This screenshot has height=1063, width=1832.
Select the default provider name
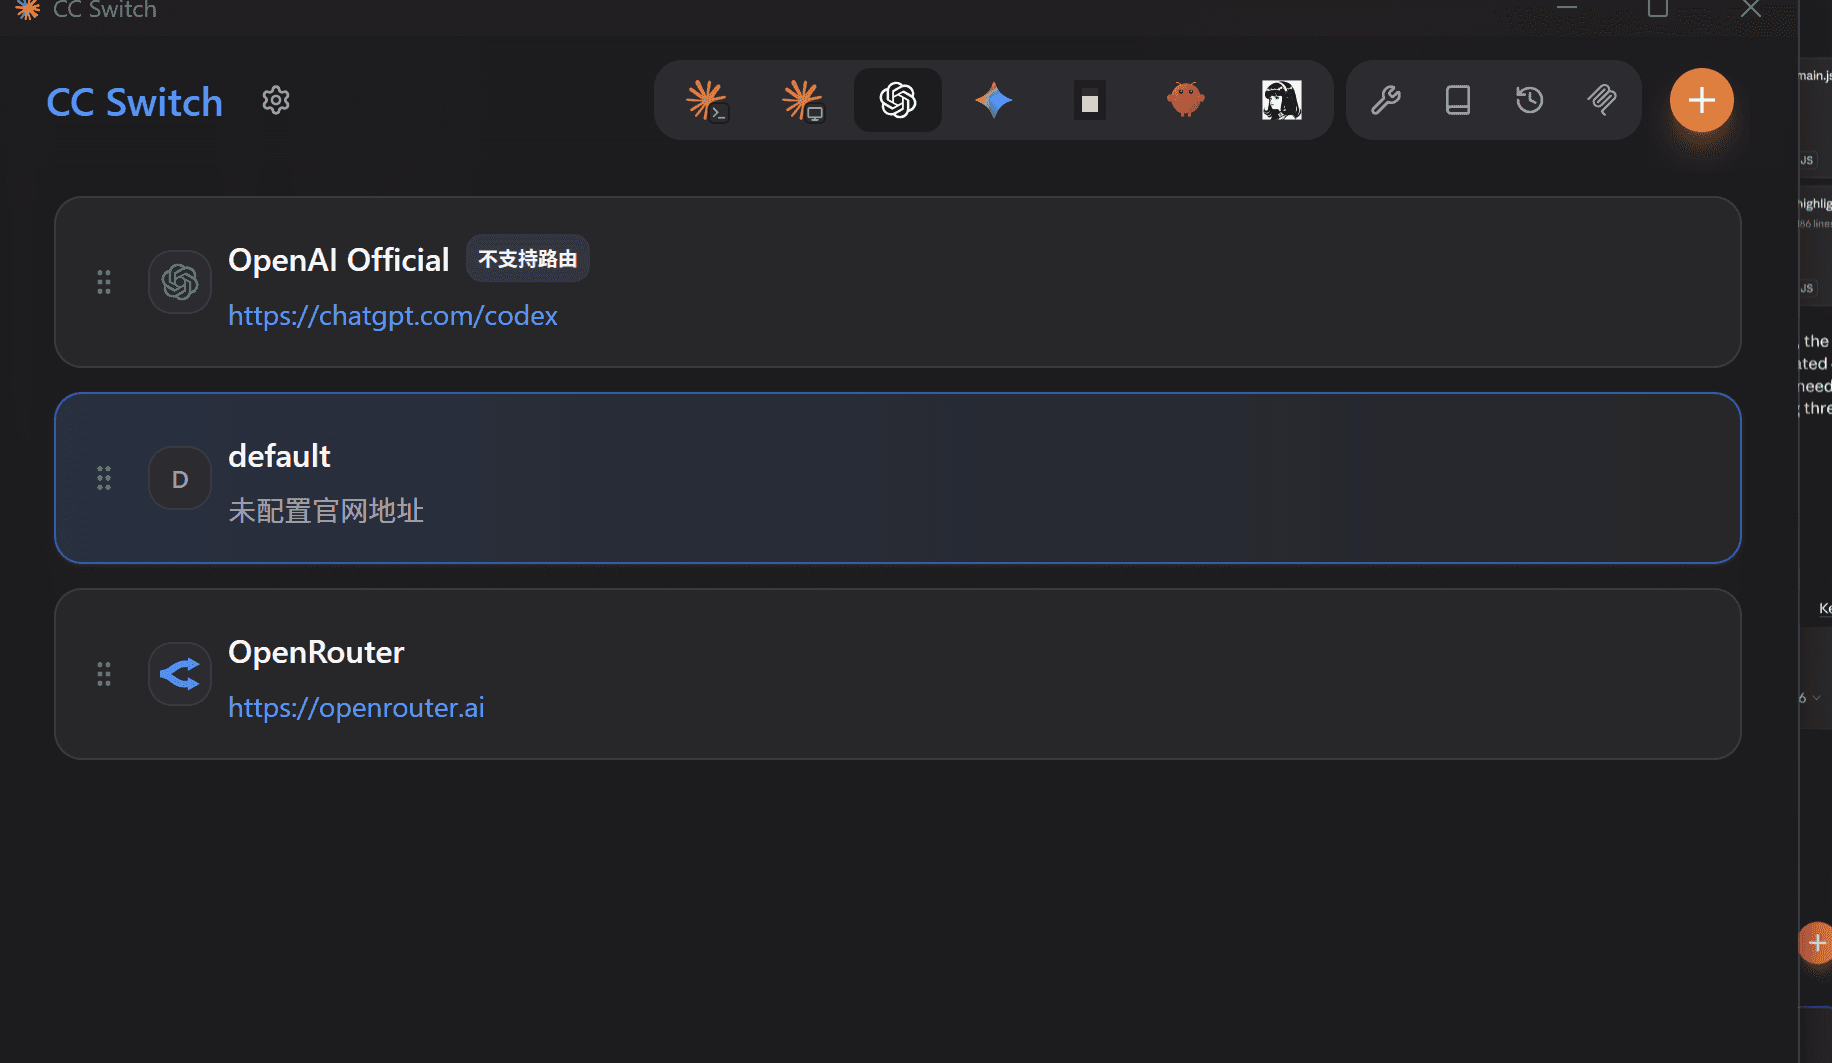[279, 456]
